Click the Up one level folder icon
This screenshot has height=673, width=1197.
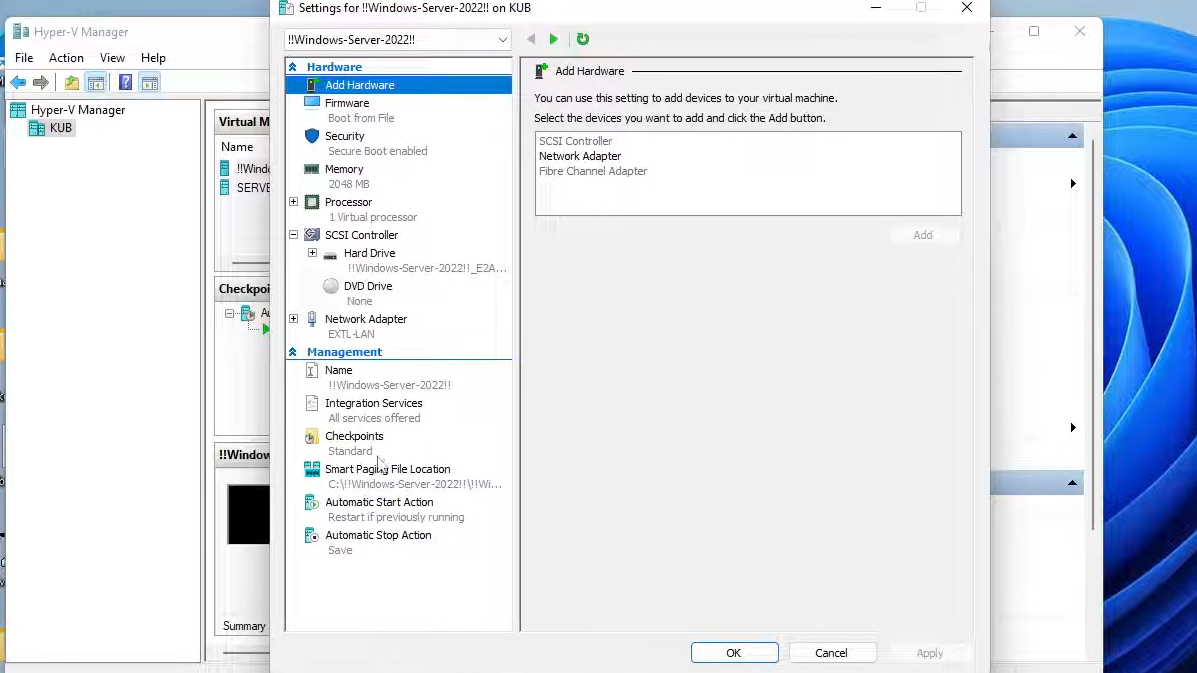coord(71,82)
